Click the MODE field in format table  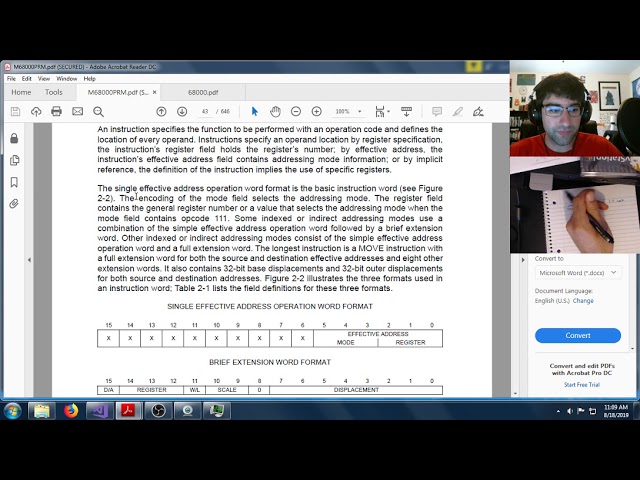coord(345,342)
